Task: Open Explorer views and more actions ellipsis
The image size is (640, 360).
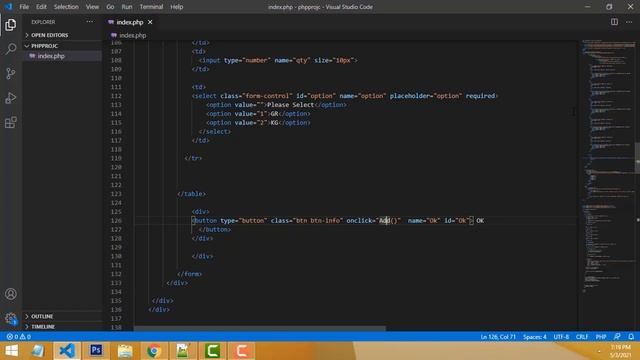Action: (89, 22)
